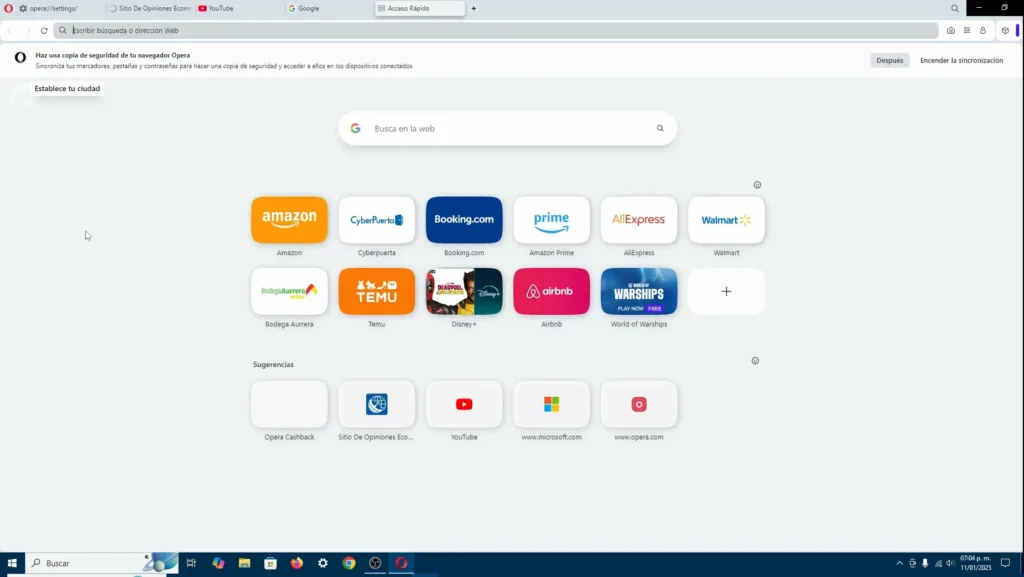Open the Disney+ speed dial tile

(x=464, y=291)
